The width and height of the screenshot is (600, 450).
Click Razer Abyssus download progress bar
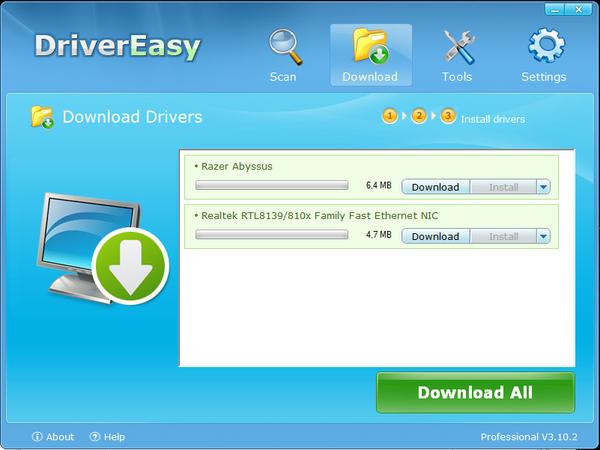point(271,186)
